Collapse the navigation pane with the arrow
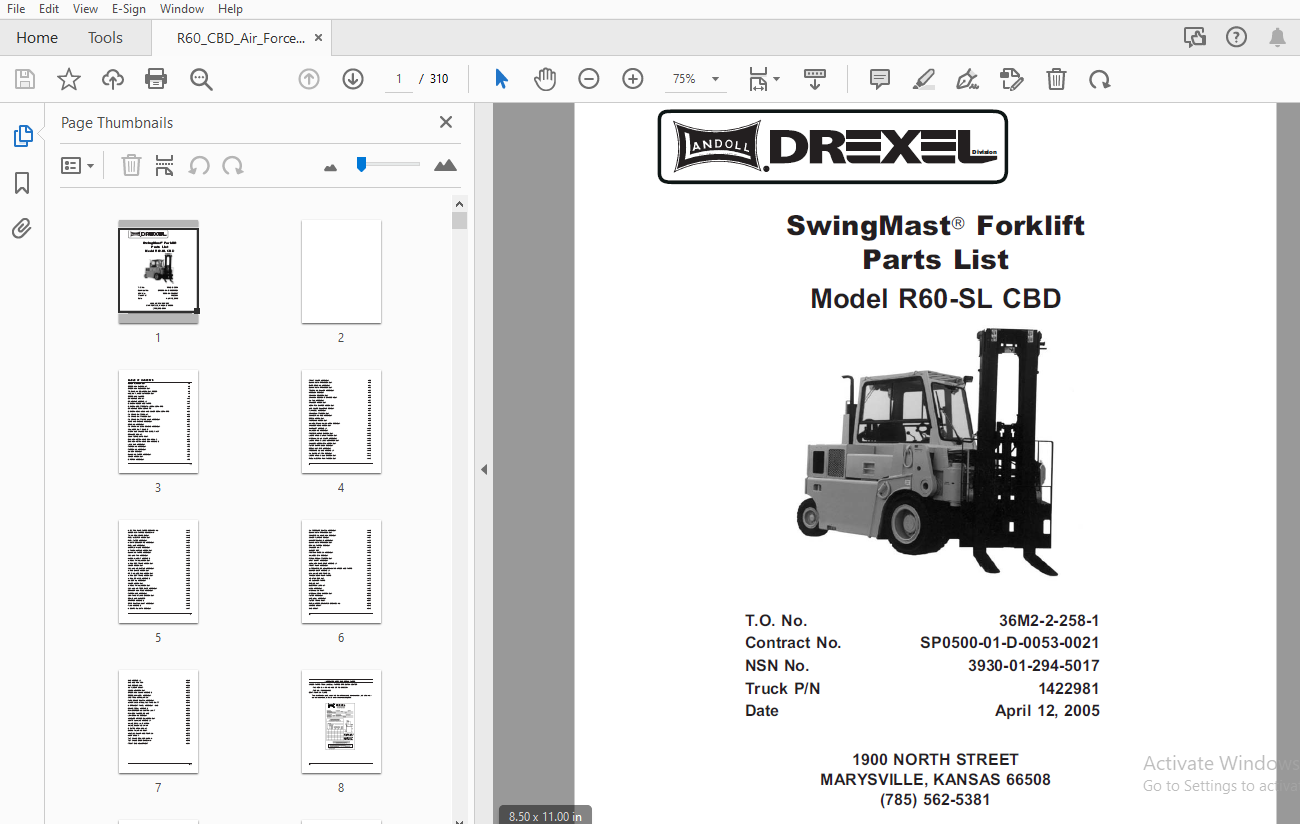The width and height of the screenshot is (1300, 824). tap(484, 469)
